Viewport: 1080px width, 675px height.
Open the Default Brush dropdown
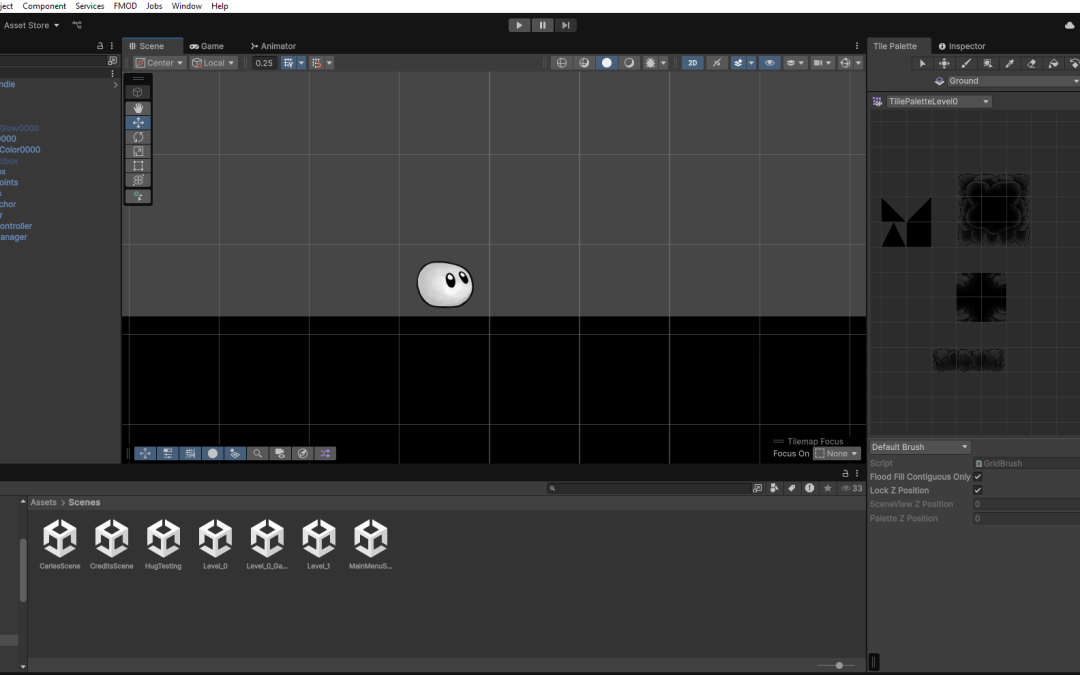(920, 447)
